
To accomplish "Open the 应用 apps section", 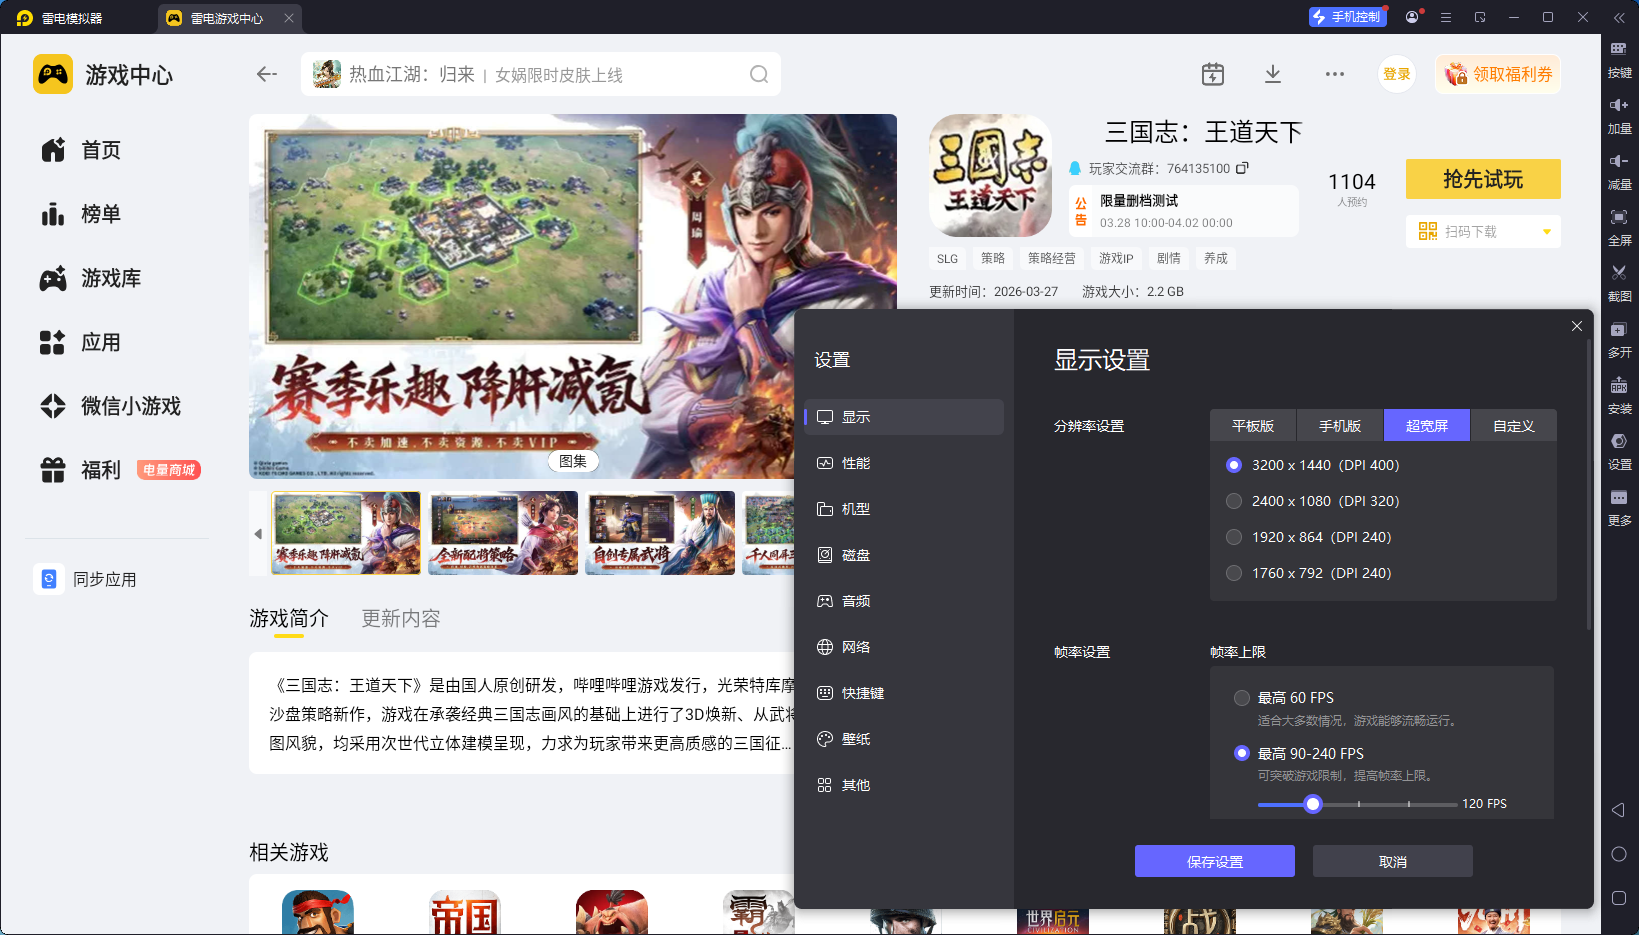I will pos(81,342).
